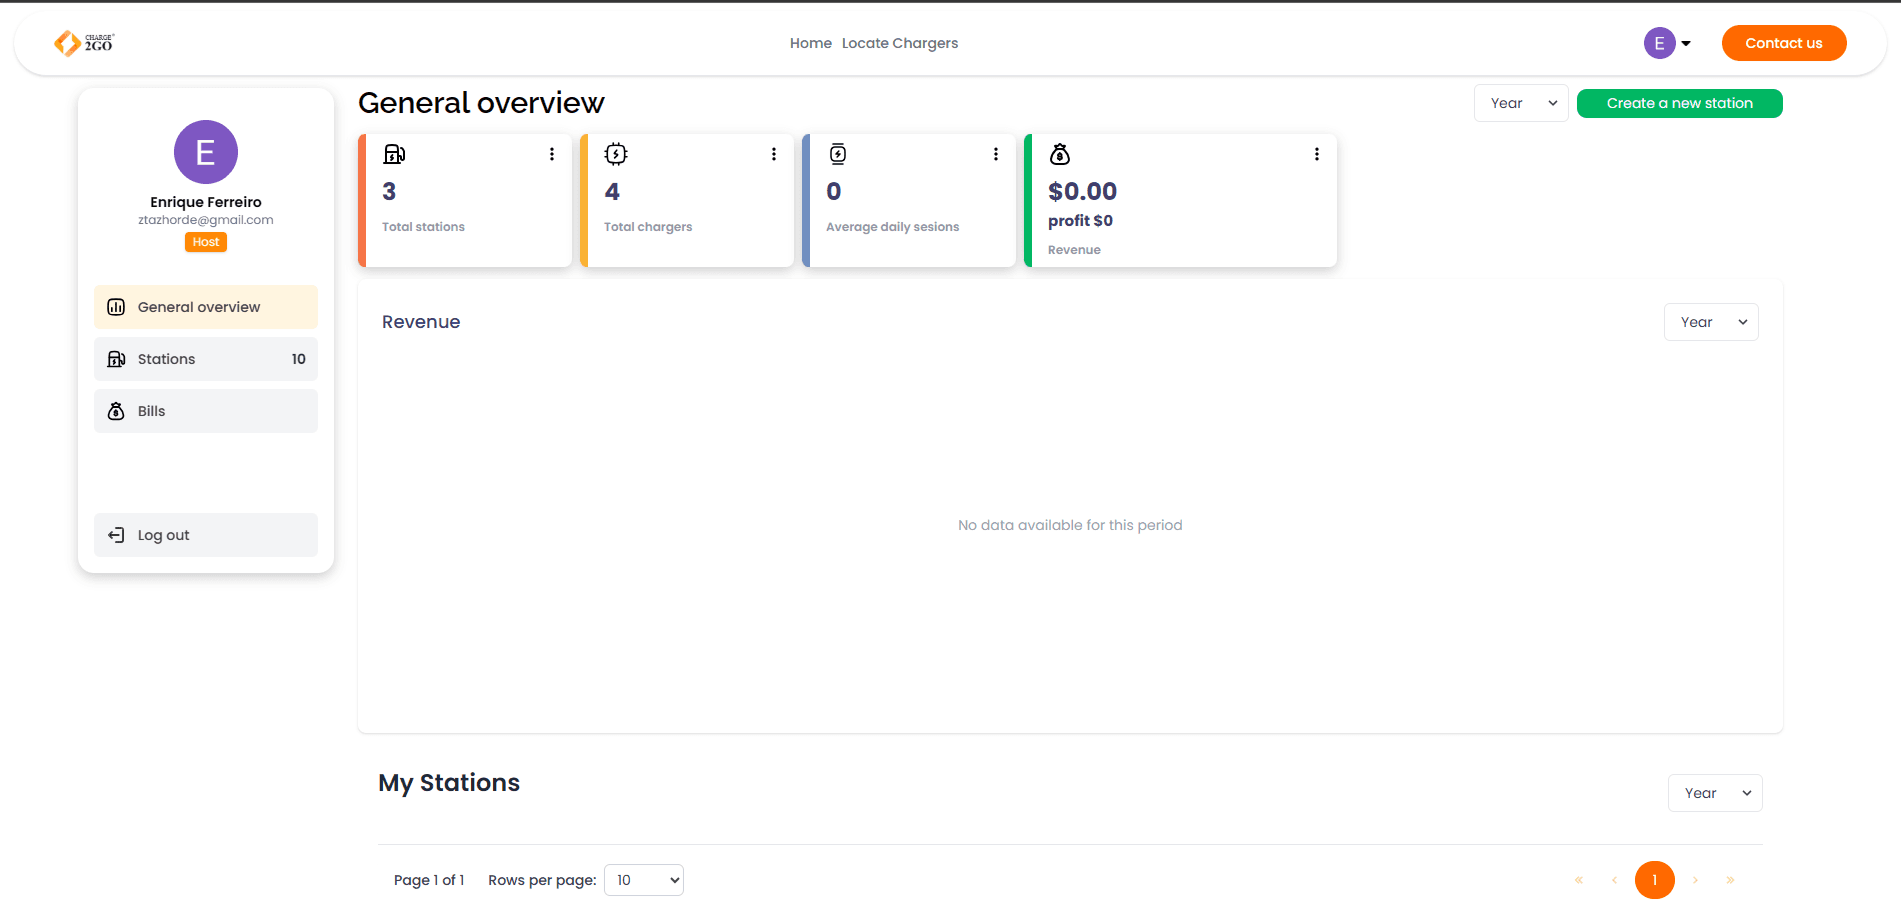
Task: Click the money bag icon on Revenue card
Action: point(1060,154)
